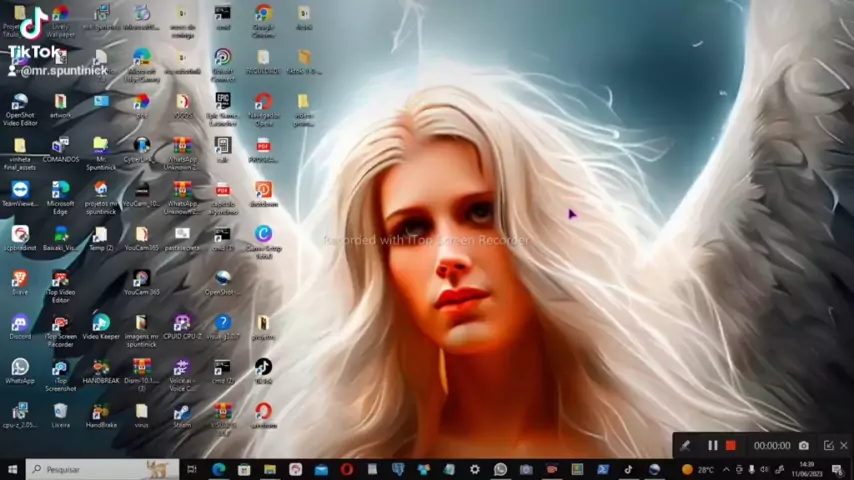
Task: Launch the YouCam 365 shortcut
Action: (142, 282)
